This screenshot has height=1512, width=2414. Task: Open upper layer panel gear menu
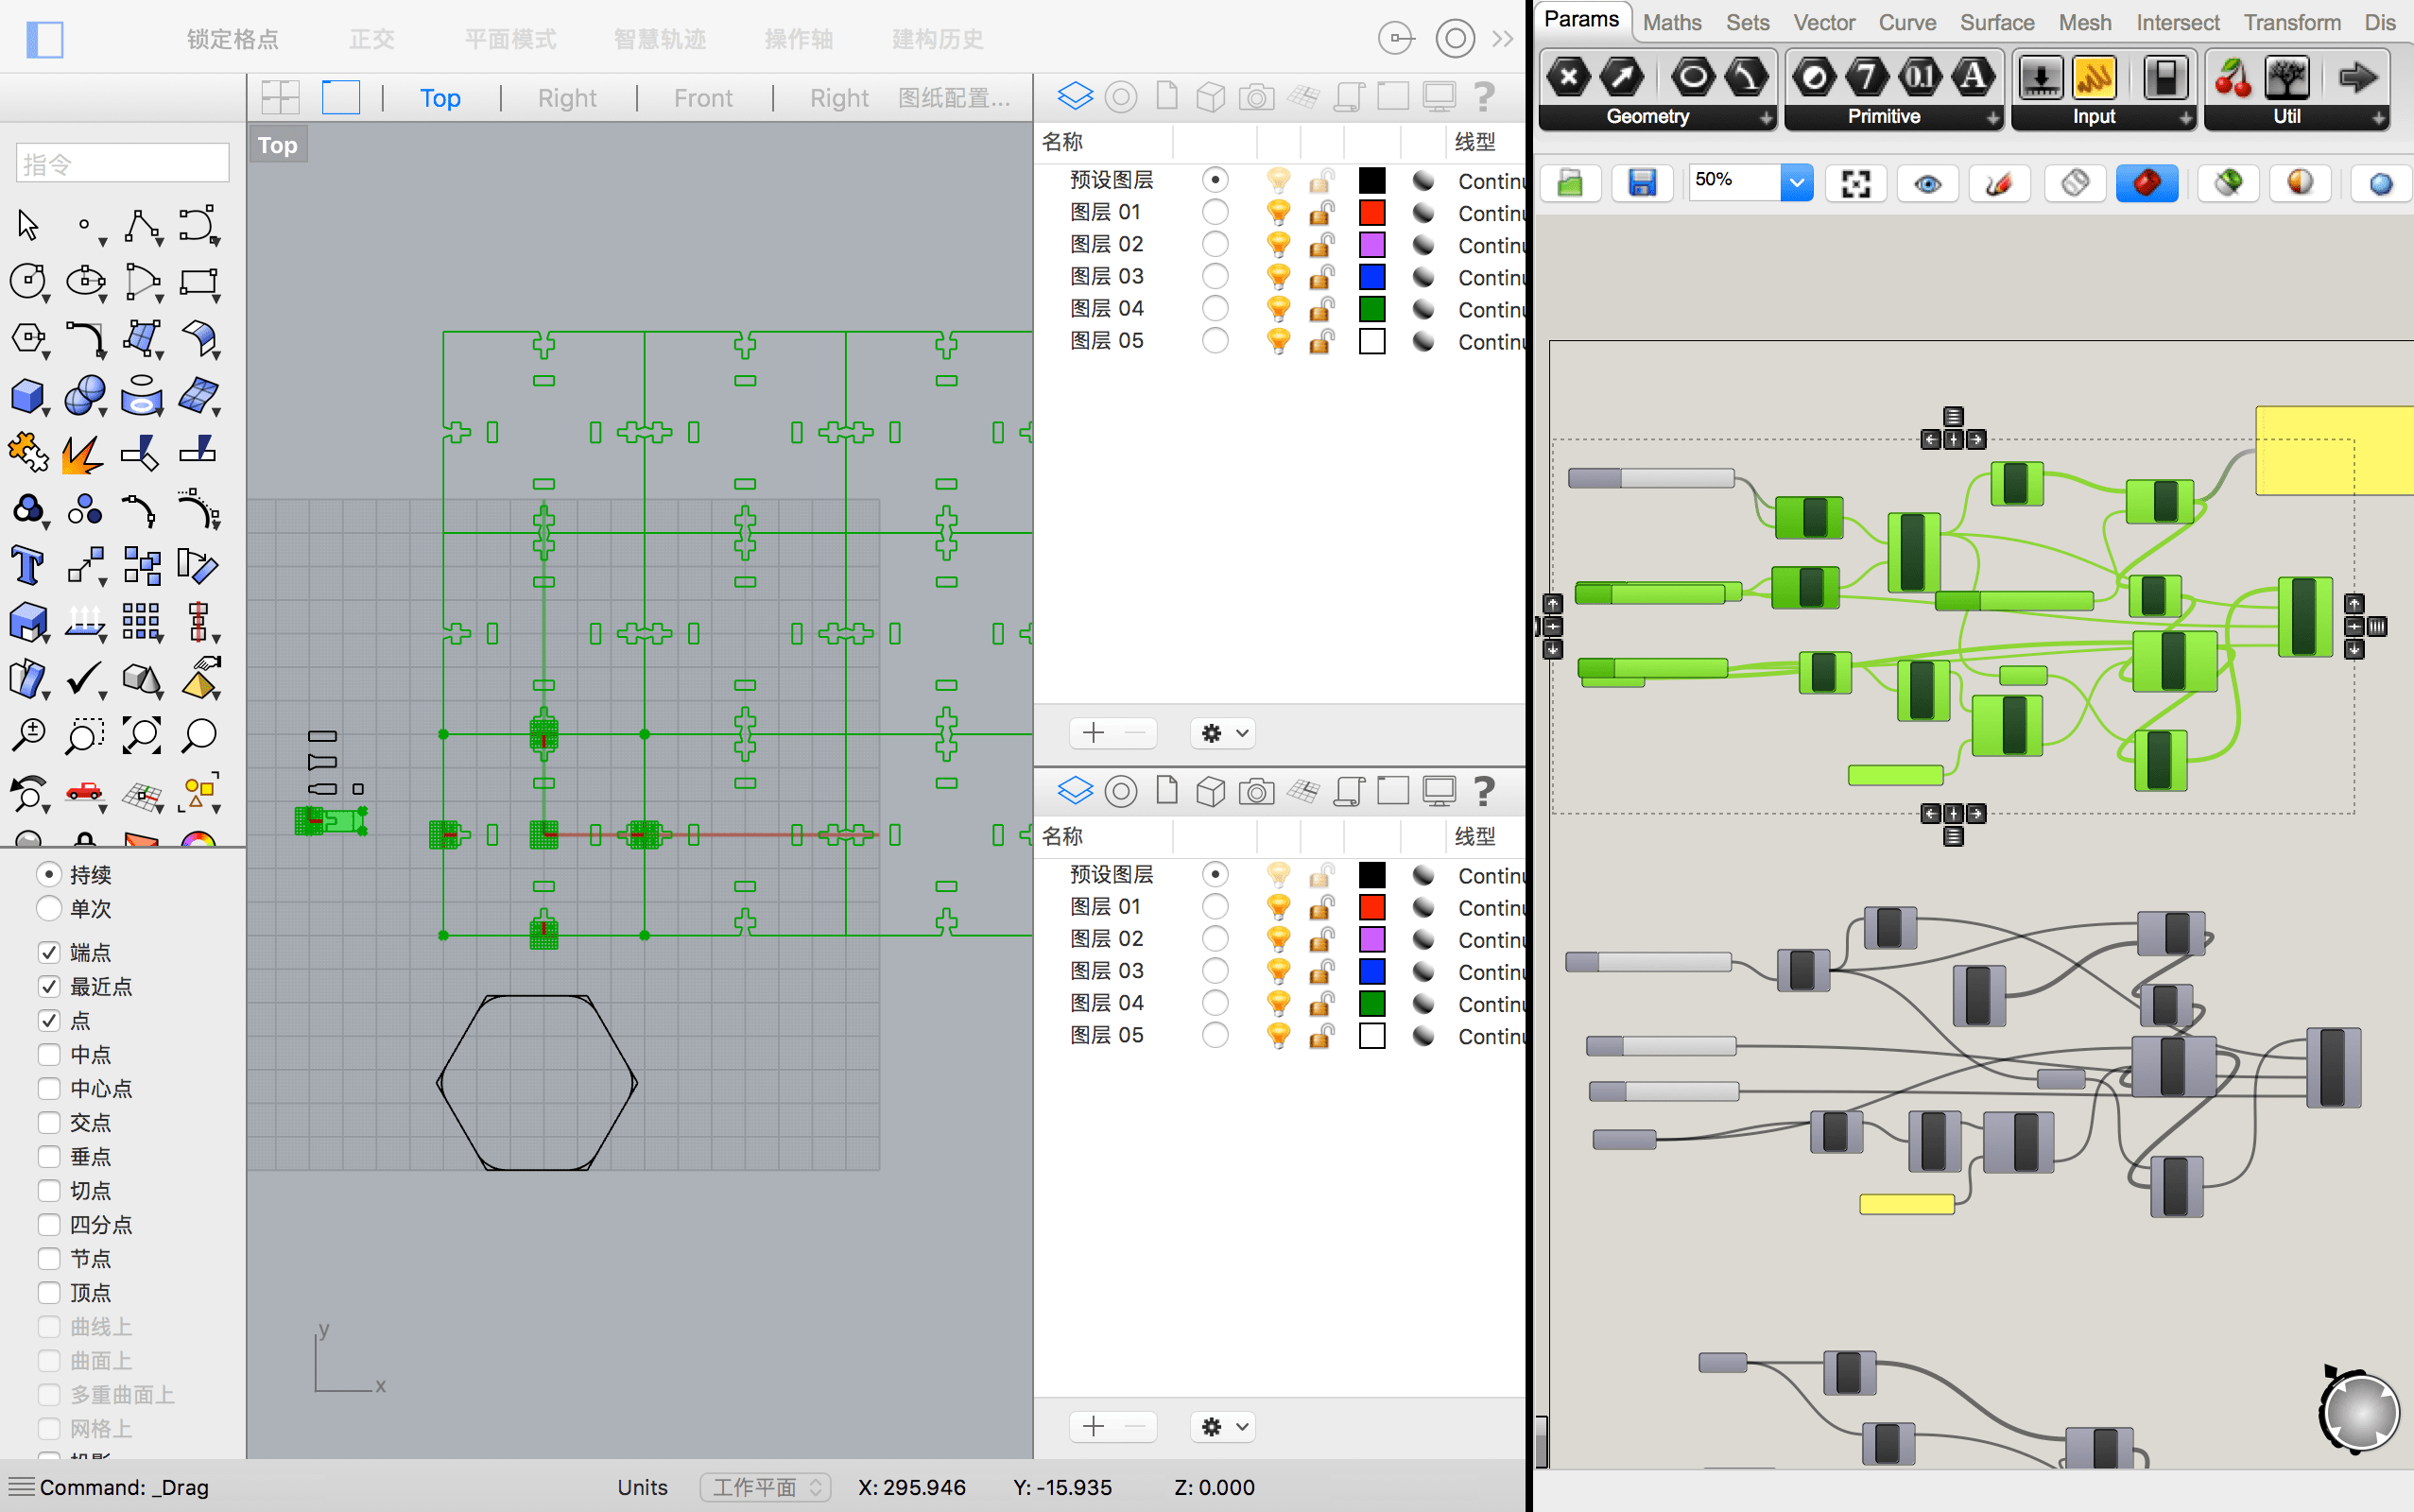point(1223,733)
